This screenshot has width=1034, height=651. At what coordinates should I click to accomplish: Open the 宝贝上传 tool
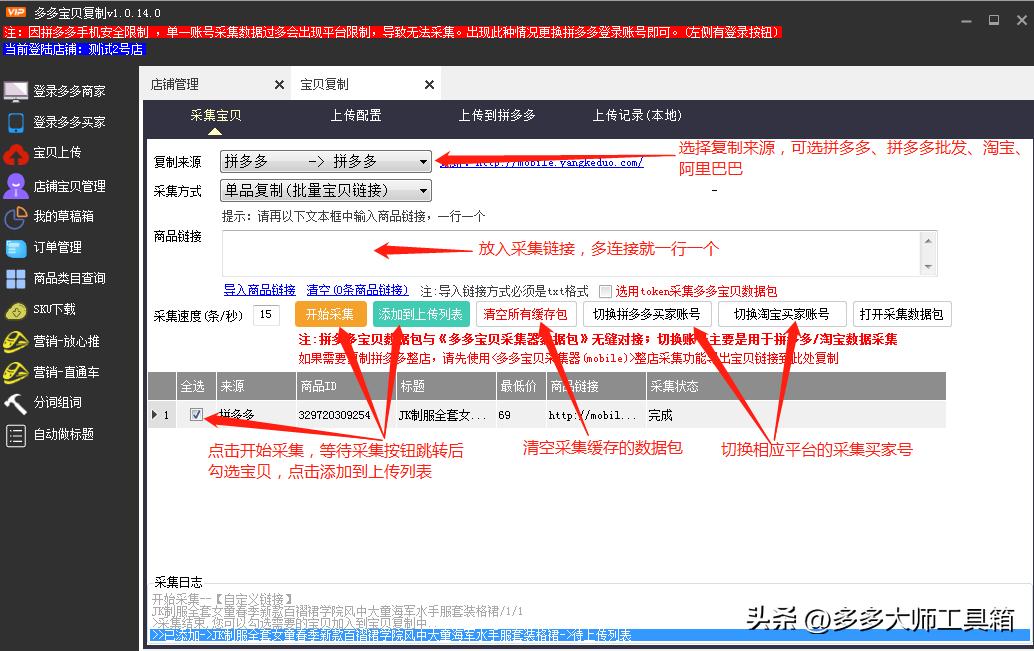point(62,155)
